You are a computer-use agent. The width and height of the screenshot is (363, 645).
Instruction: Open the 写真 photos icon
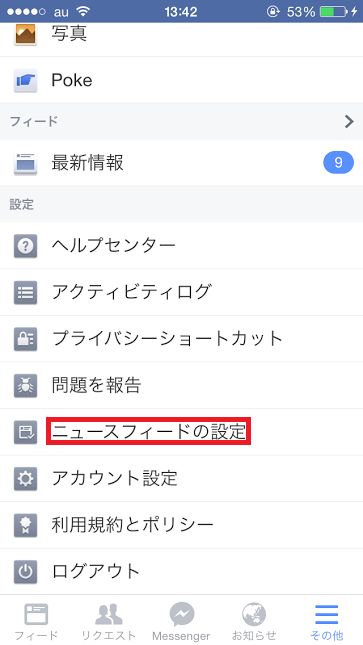26,34
